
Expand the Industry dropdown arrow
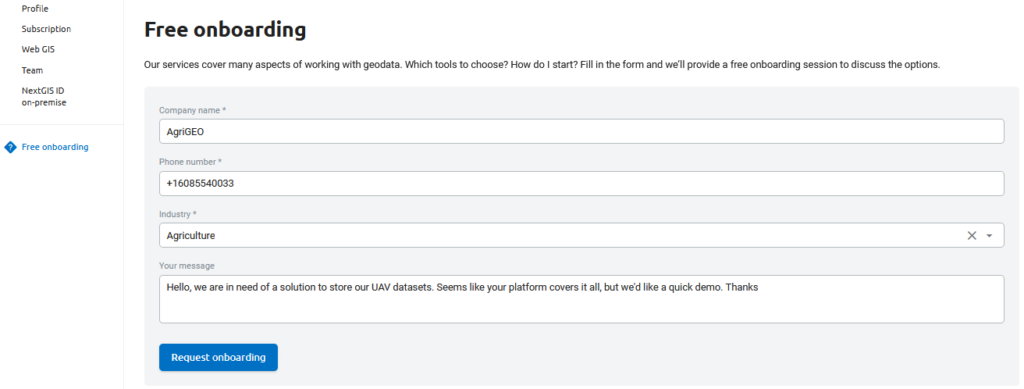coord(989,236)
